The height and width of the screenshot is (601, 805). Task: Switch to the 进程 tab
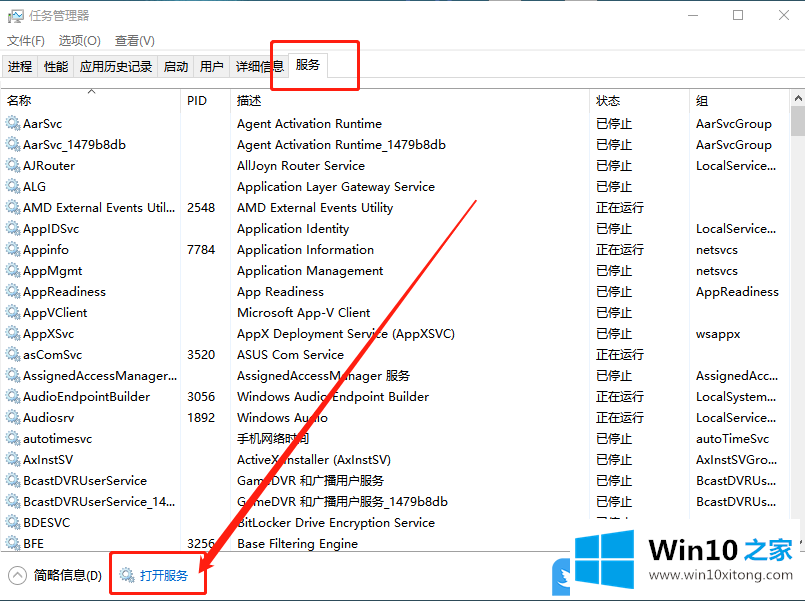[x=20, y=67]
